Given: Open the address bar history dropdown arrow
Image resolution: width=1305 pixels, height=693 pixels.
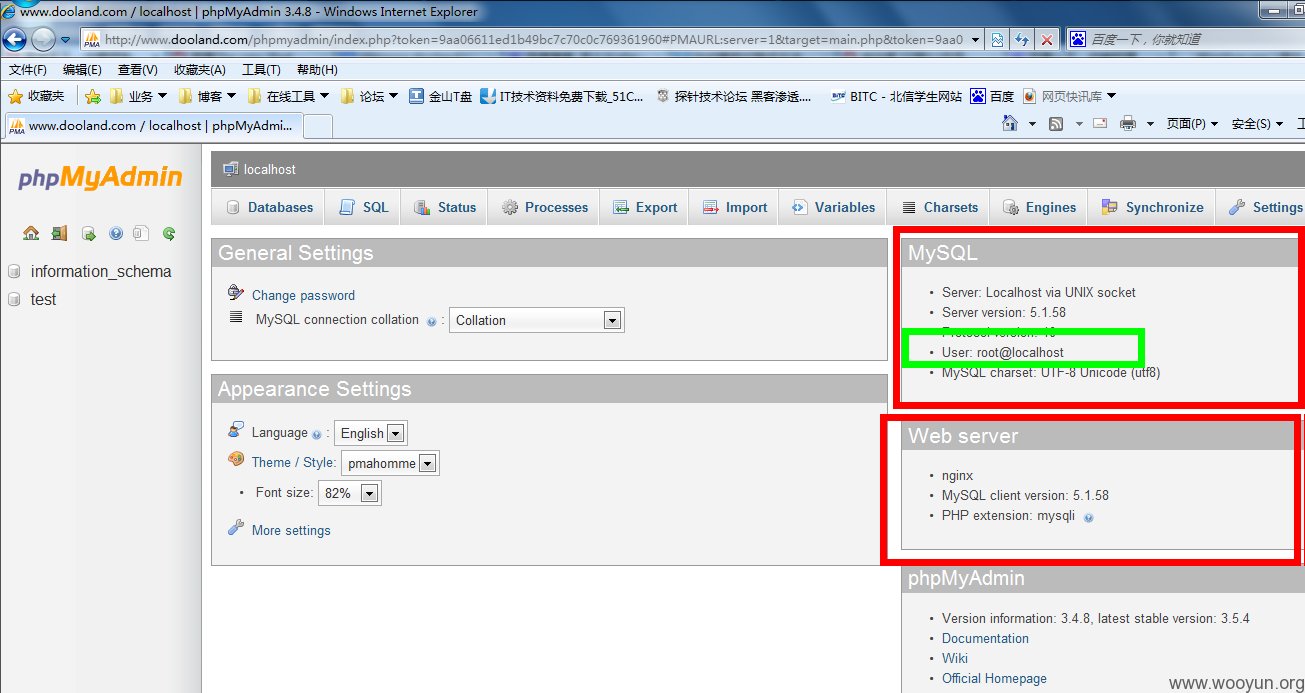Looking at the screenshot, I should pyautogui.click(x=975, y=40).
